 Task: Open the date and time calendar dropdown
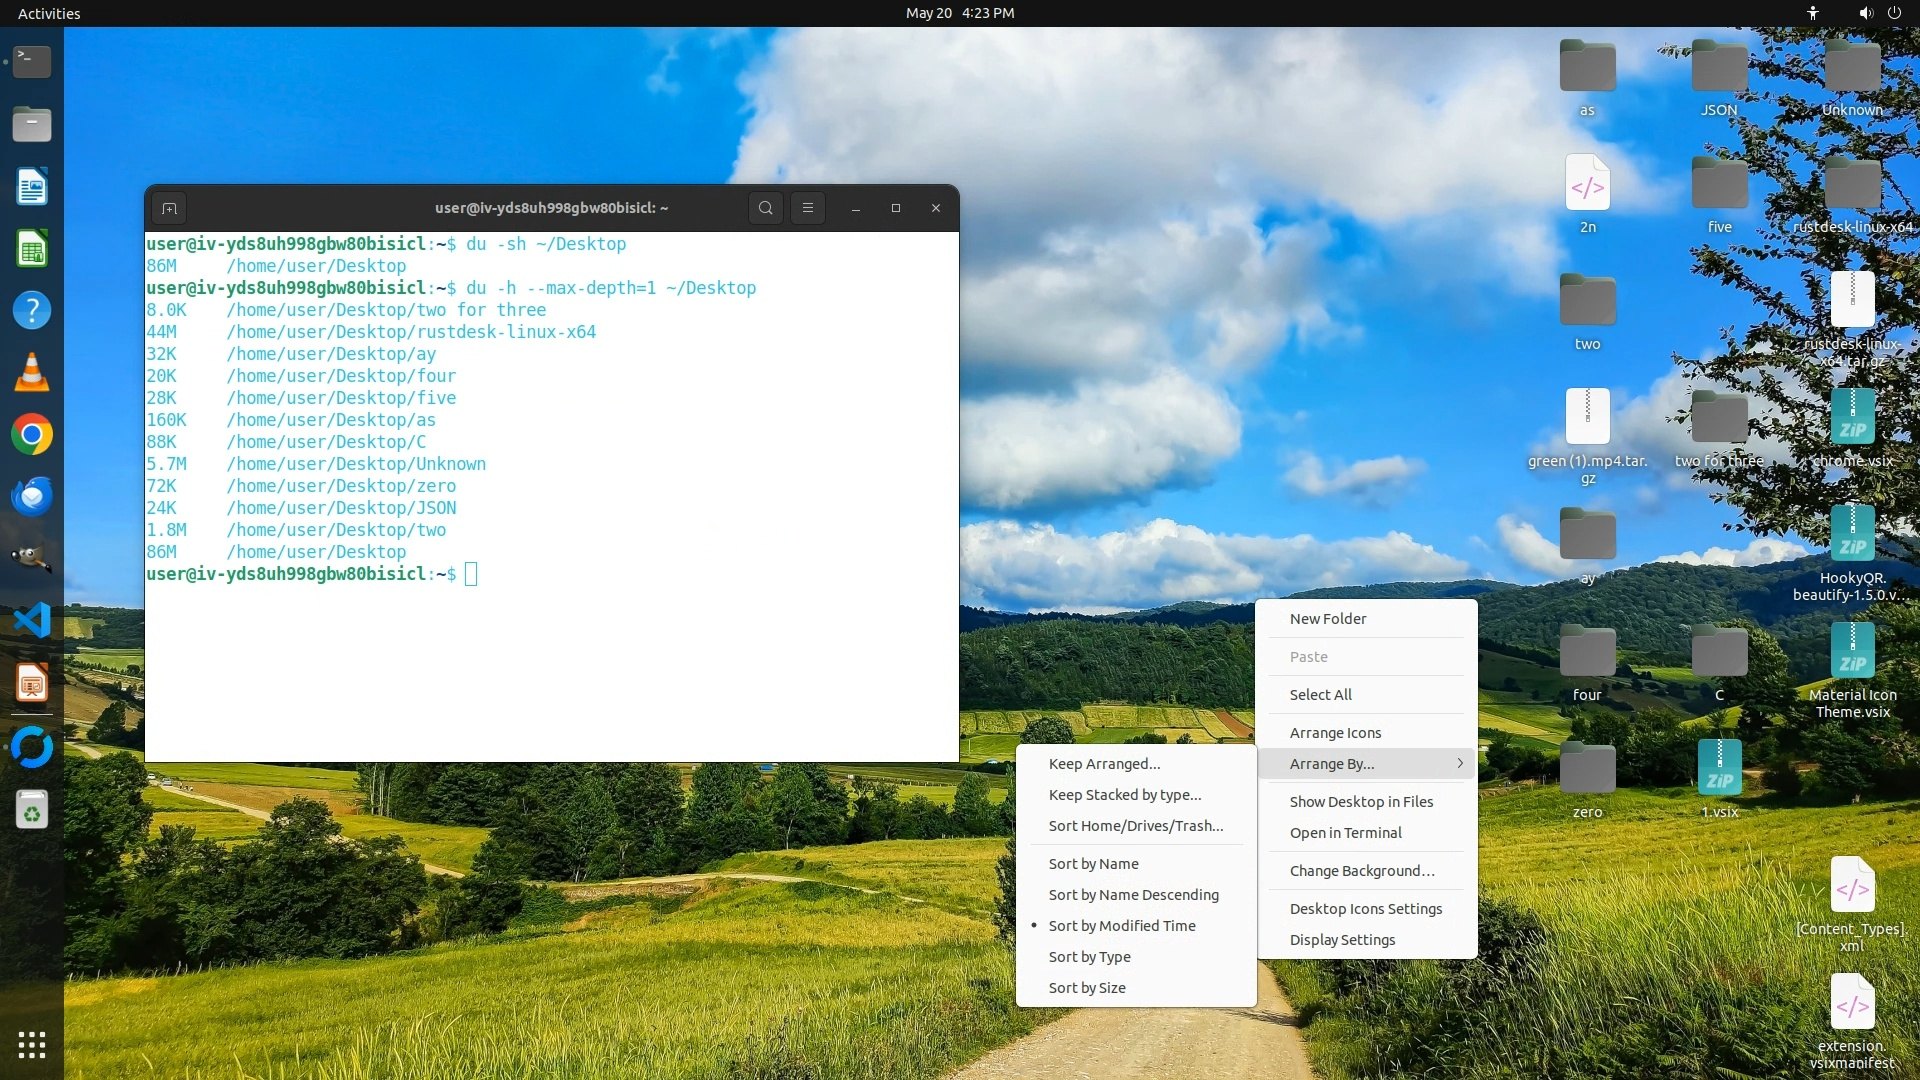coord(959,13)
